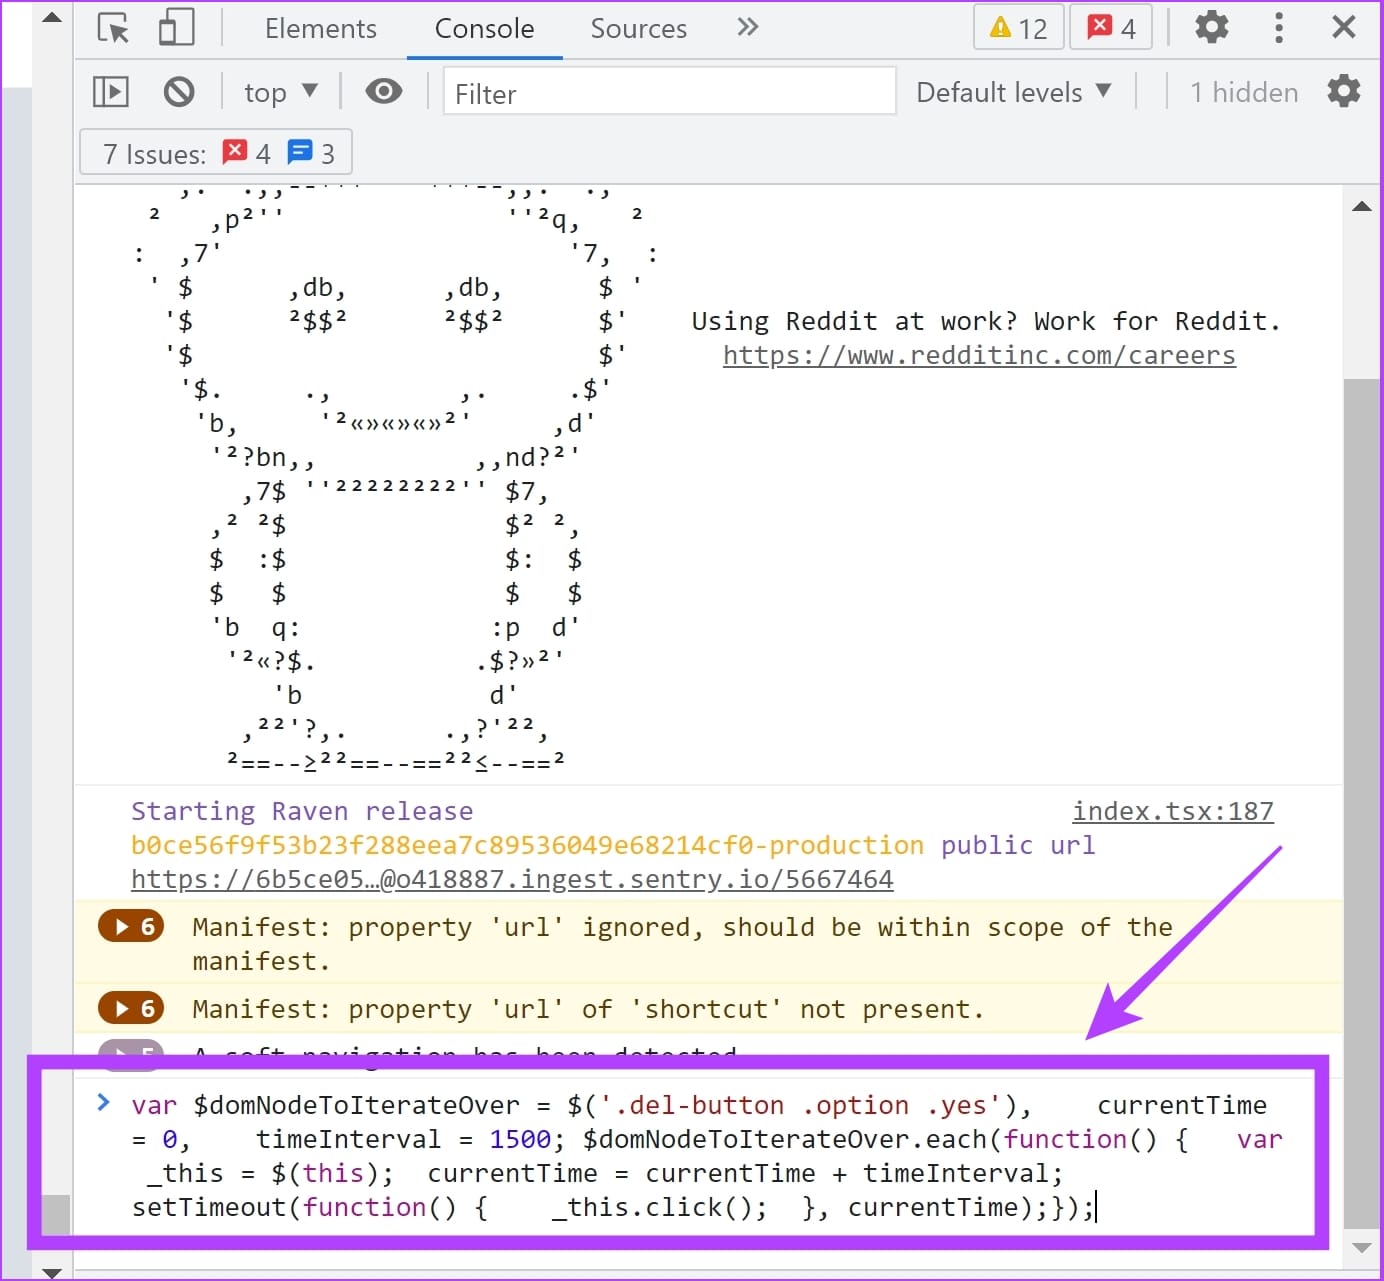
Task: Click the 4 errors counter
Action: point(1111,28)
